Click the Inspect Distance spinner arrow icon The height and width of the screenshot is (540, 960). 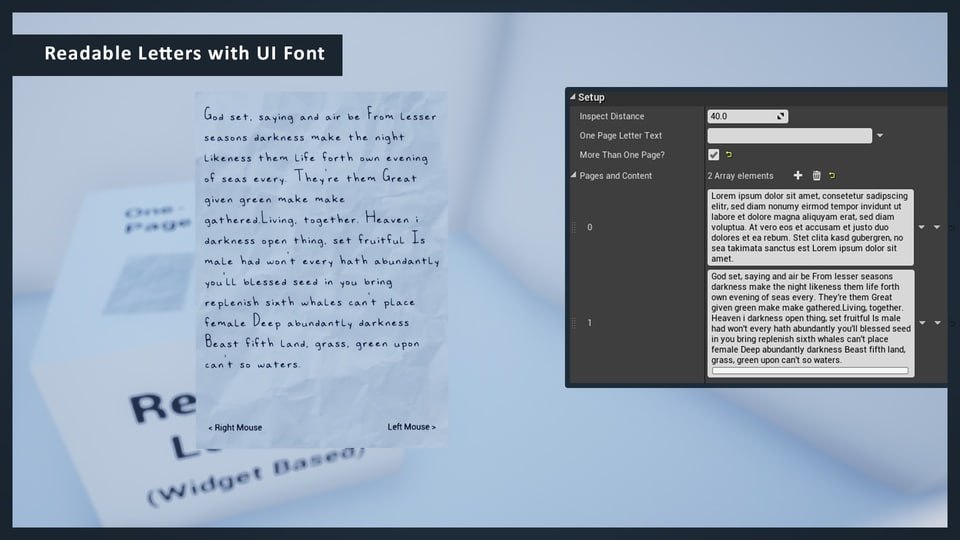coord(780,116)
